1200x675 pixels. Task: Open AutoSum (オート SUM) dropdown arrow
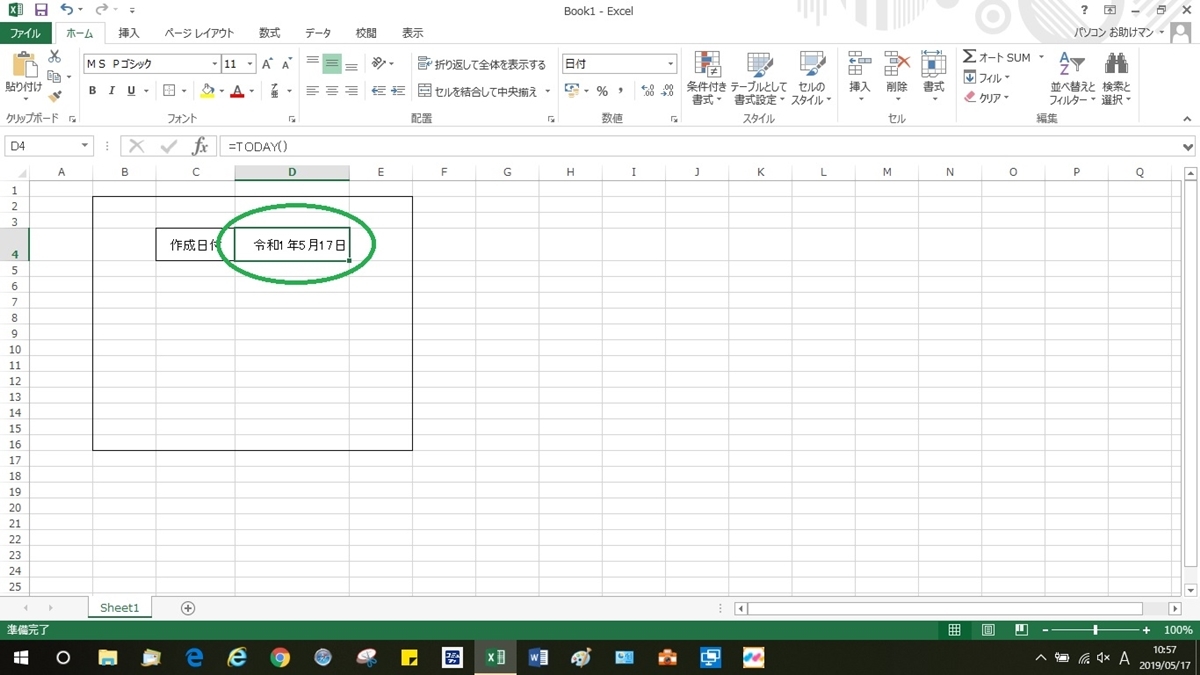click(1041, 57)
